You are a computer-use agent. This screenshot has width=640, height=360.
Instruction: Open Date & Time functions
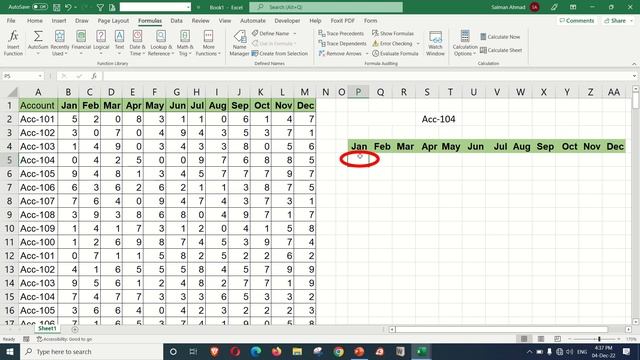click(137, 43)
